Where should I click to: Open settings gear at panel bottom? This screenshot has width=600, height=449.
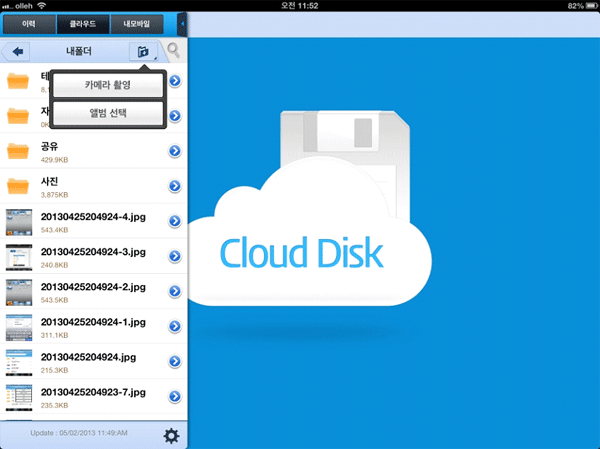coord(171,436)
